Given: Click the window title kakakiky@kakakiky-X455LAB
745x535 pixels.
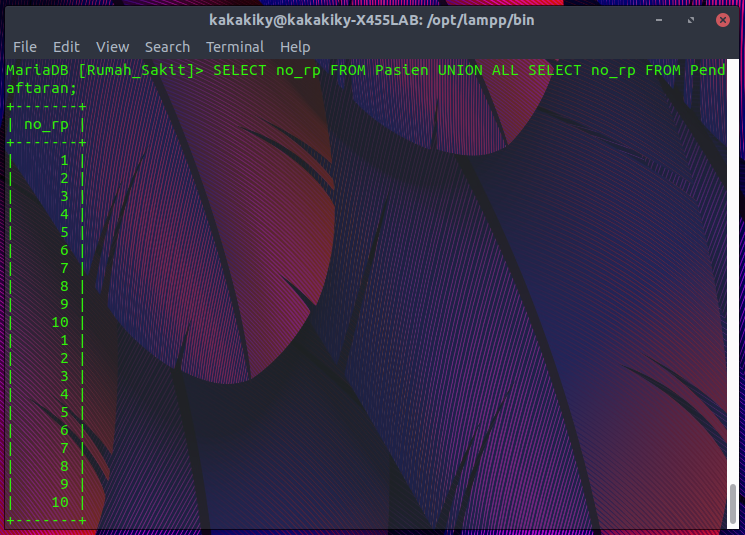Looking at the screenshot, I should click(372, 20).
